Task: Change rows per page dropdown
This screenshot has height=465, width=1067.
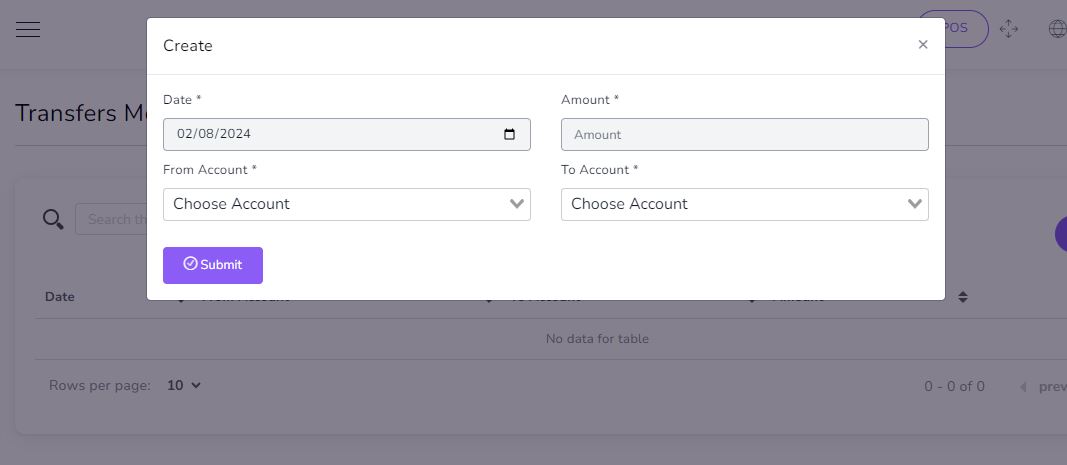Action: click(184, 385)
